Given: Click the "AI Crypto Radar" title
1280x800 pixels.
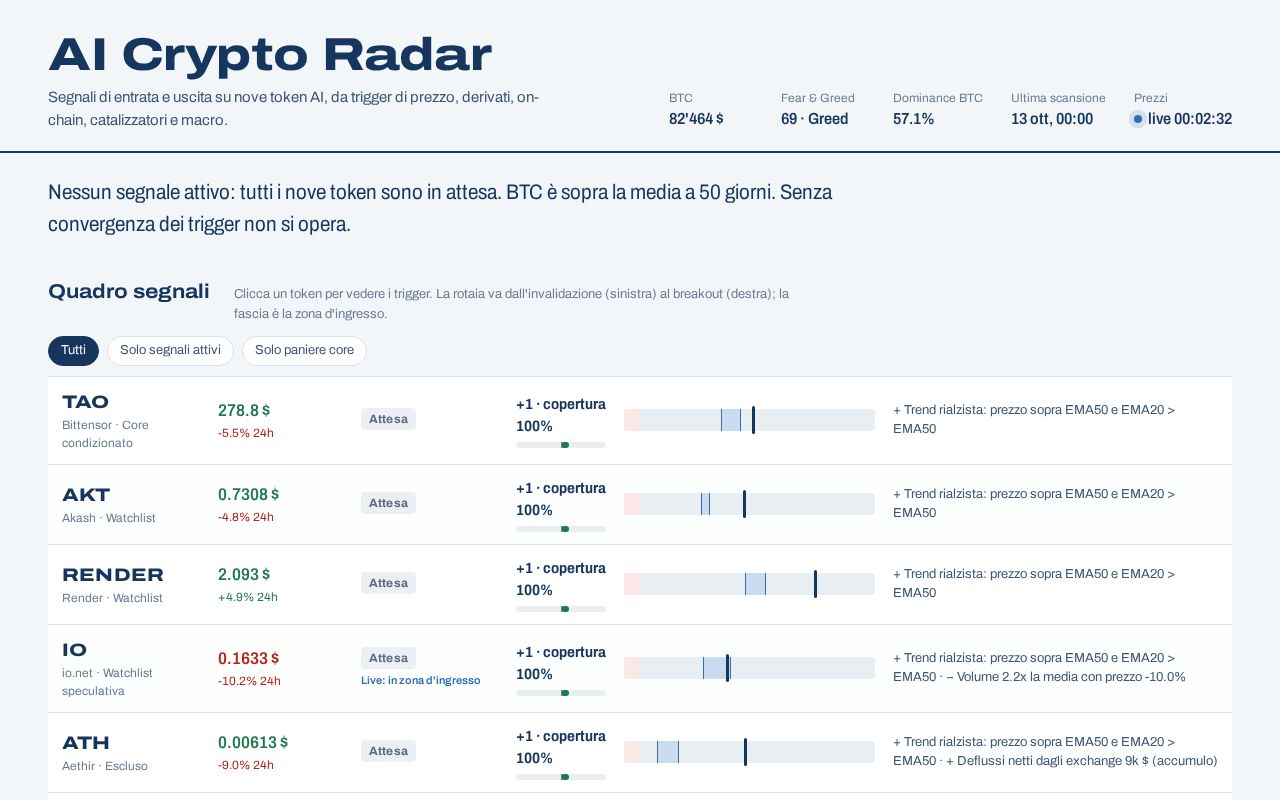Looking at the screenshot, I should (270, 55).
